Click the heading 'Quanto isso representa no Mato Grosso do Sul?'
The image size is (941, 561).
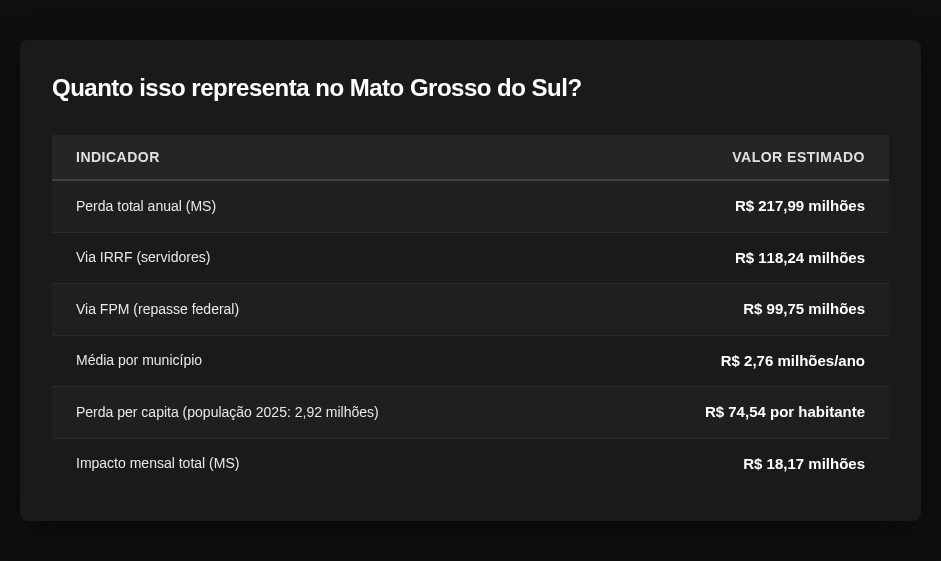(x=316, y=88)
